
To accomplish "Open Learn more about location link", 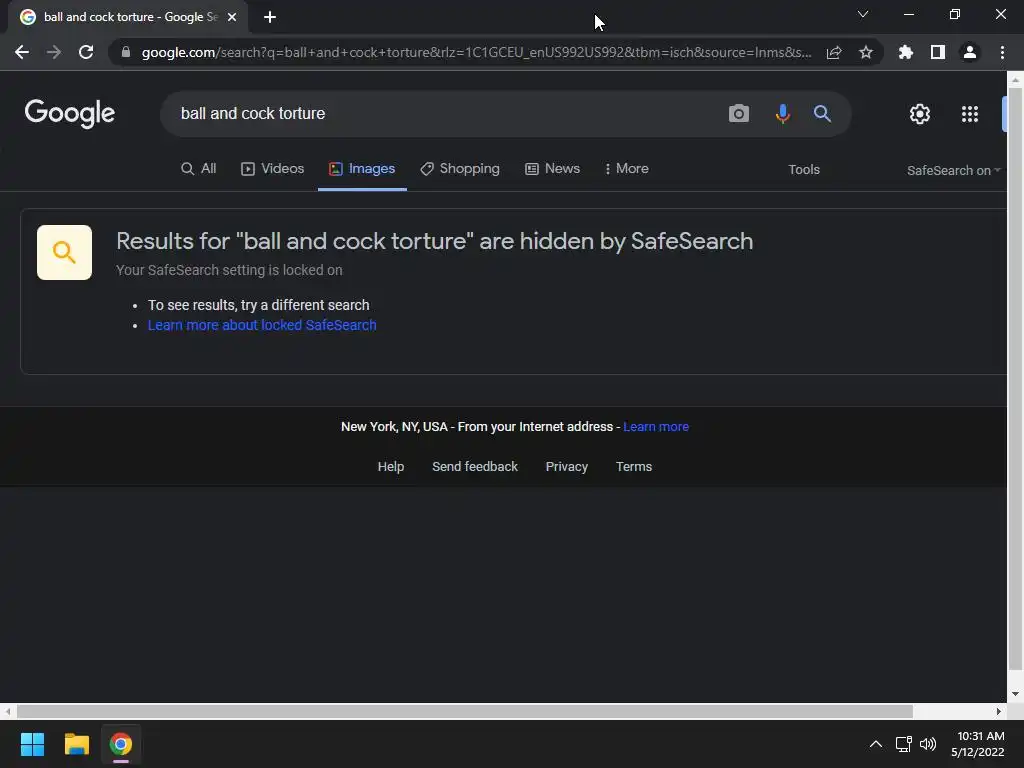I will (x=656, y=426).
